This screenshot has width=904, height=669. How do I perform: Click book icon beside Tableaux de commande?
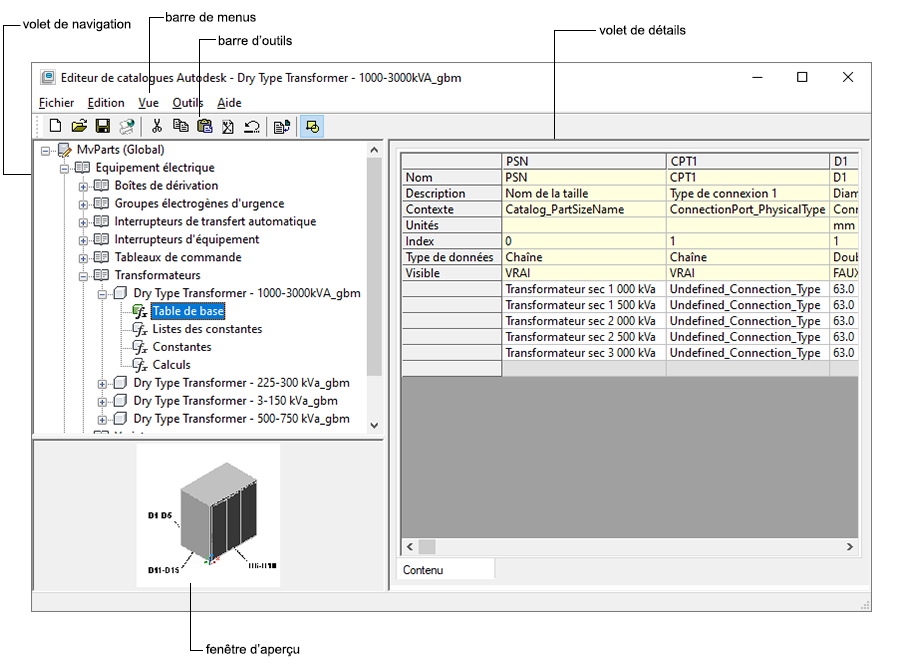[101, 257]
